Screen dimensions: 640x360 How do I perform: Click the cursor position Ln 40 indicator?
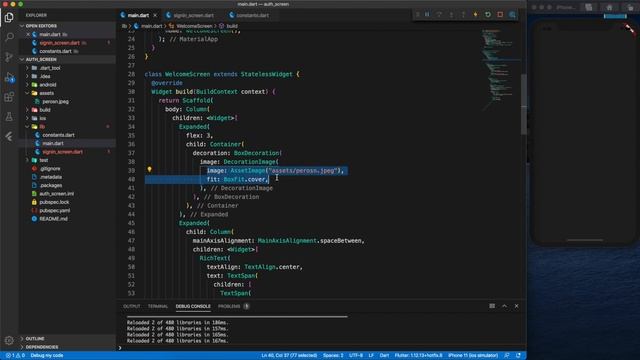click(289, 356)
